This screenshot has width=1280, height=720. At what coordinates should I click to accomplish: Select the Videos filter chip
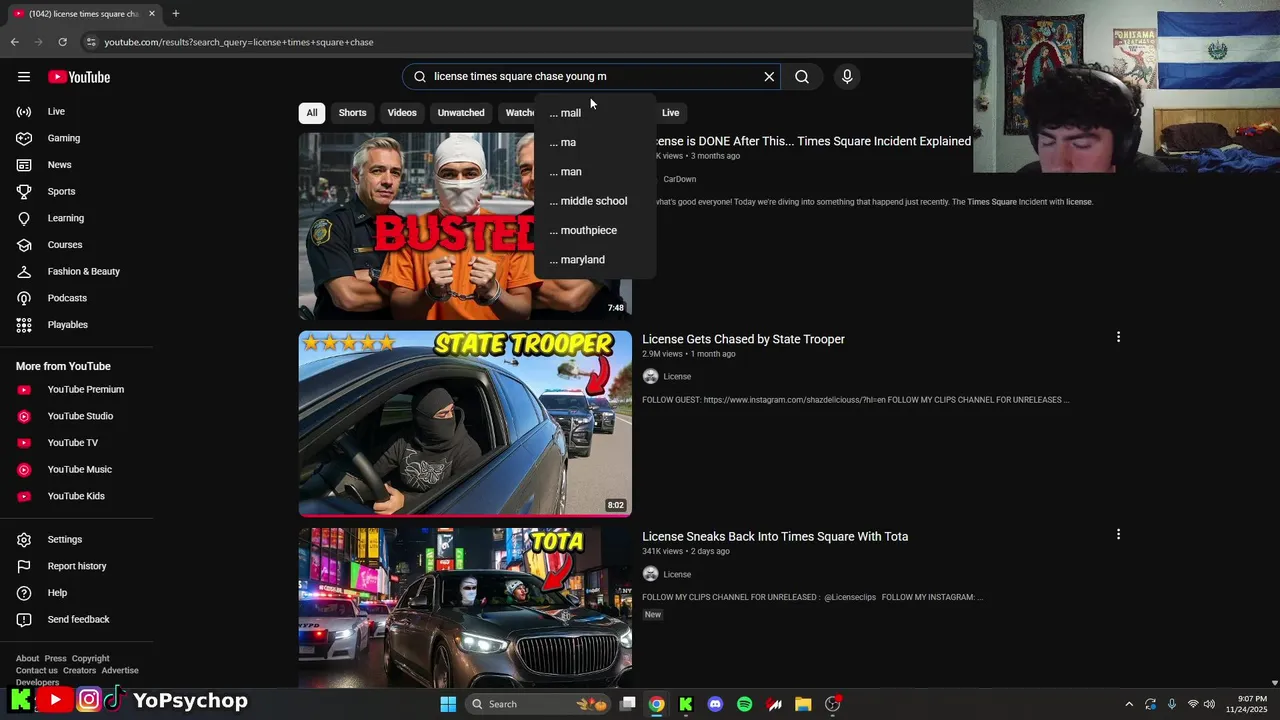(402, 113)
